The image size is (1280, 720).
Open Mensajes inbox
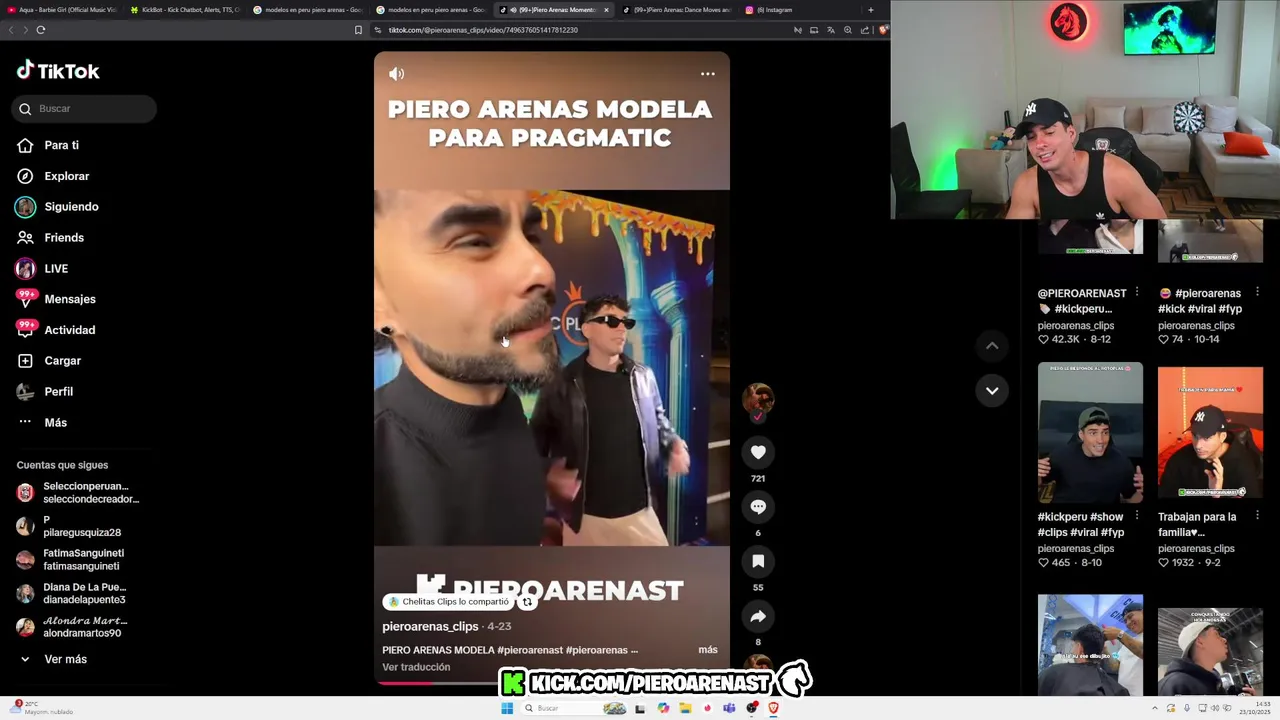click(x=69, y=299)
